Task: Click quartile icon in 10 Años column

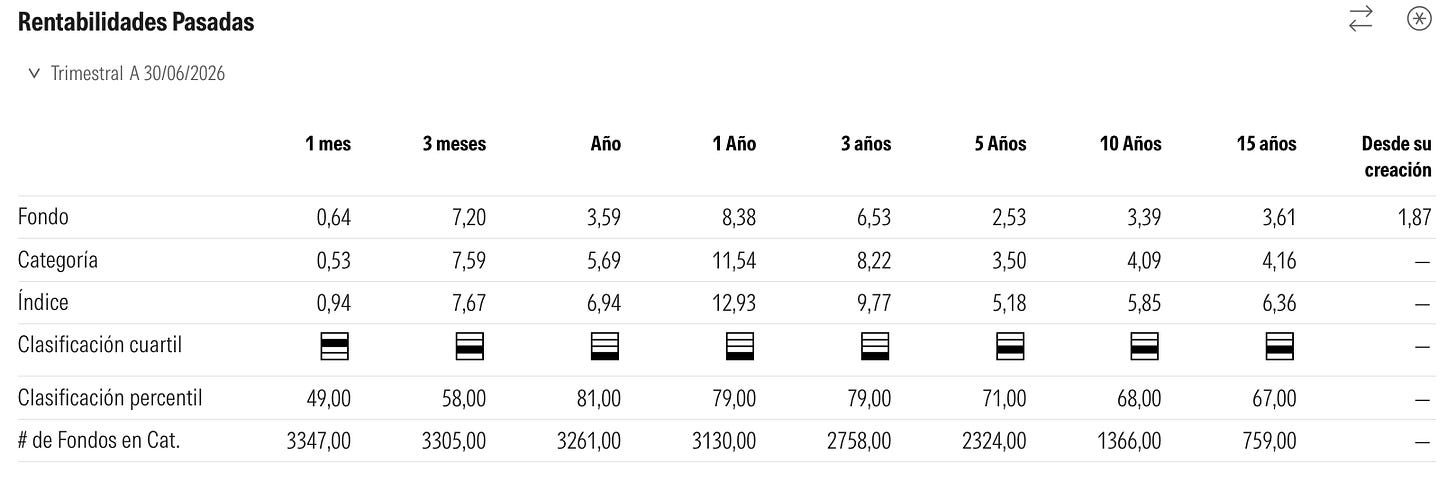Action: (x=1146, y=346)
